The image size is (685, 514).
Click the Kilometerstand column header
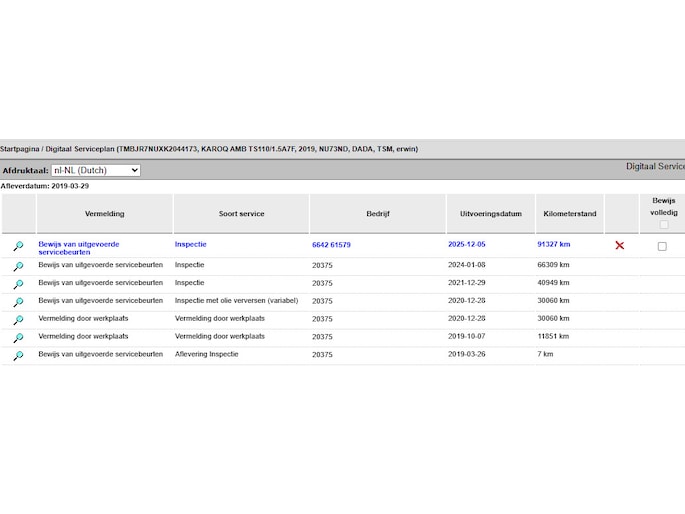pos(569,214)
